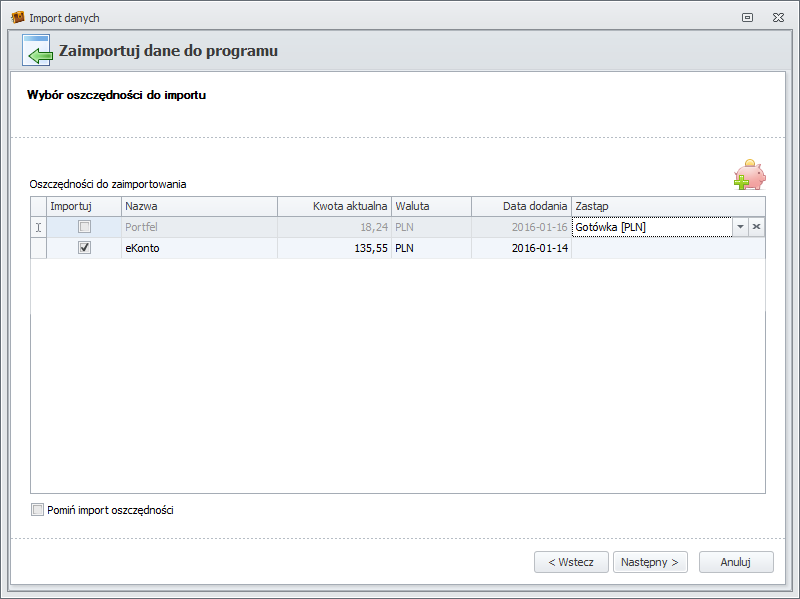The height and width of the screenshot is (599, 800).
Task: Proceed with the Następny button
Action: [650, 562]
